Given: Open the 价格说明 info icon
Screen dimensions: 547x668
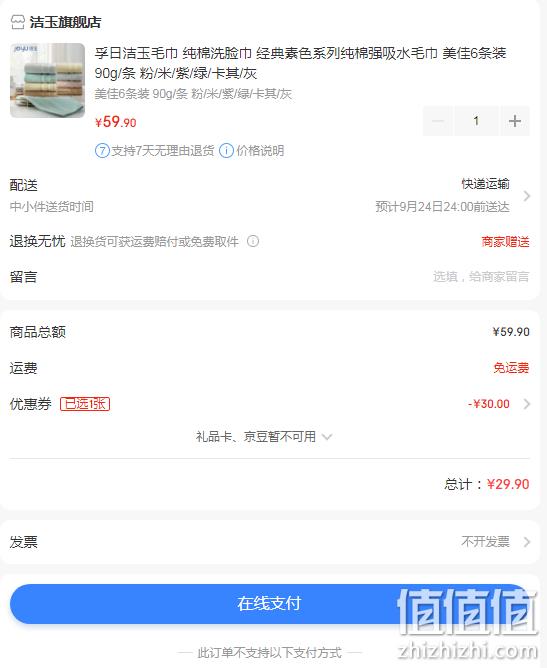Looking at the screenshot, I should coord(226,150).
